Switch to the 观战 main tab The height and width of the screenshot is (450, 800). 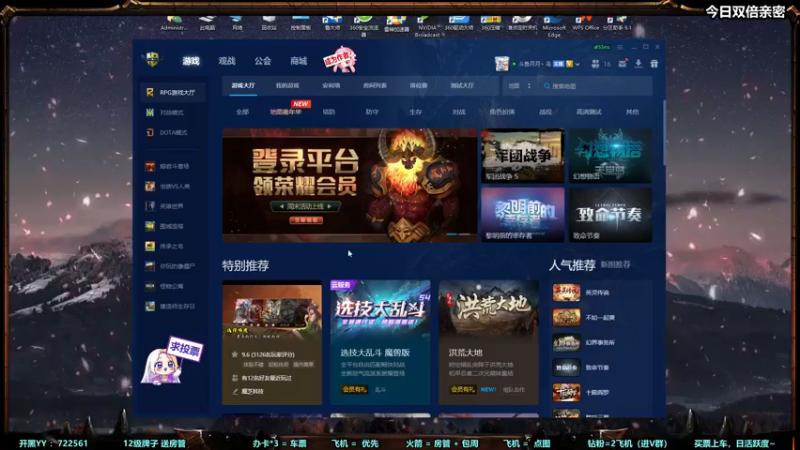pyautogui.click(x=227, y=61)
